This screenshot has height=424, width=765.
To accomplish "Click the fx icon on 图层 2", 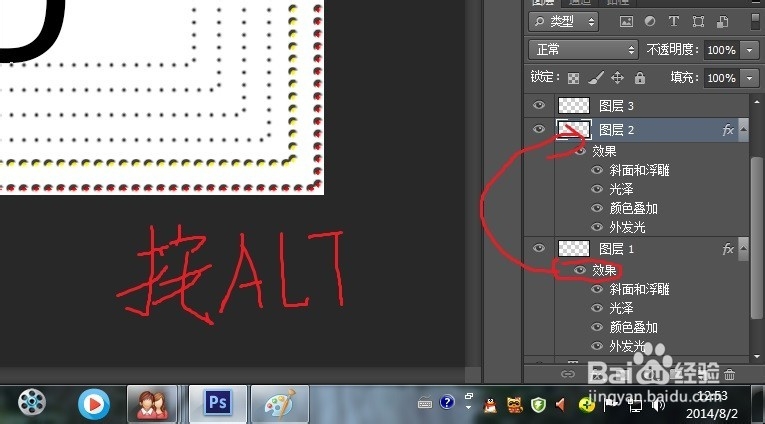I will [x=728, y=130].
